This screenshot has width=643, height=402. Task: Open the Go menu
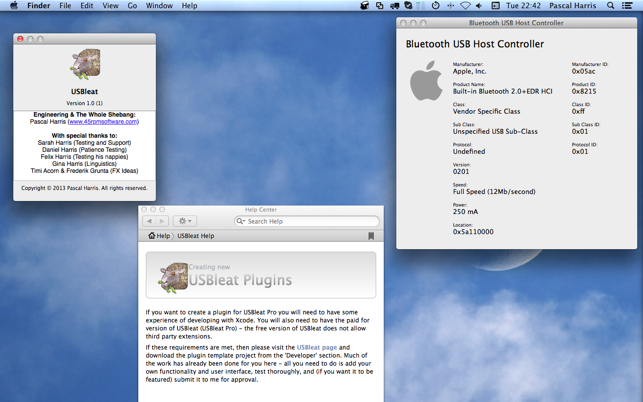[132, 6]
